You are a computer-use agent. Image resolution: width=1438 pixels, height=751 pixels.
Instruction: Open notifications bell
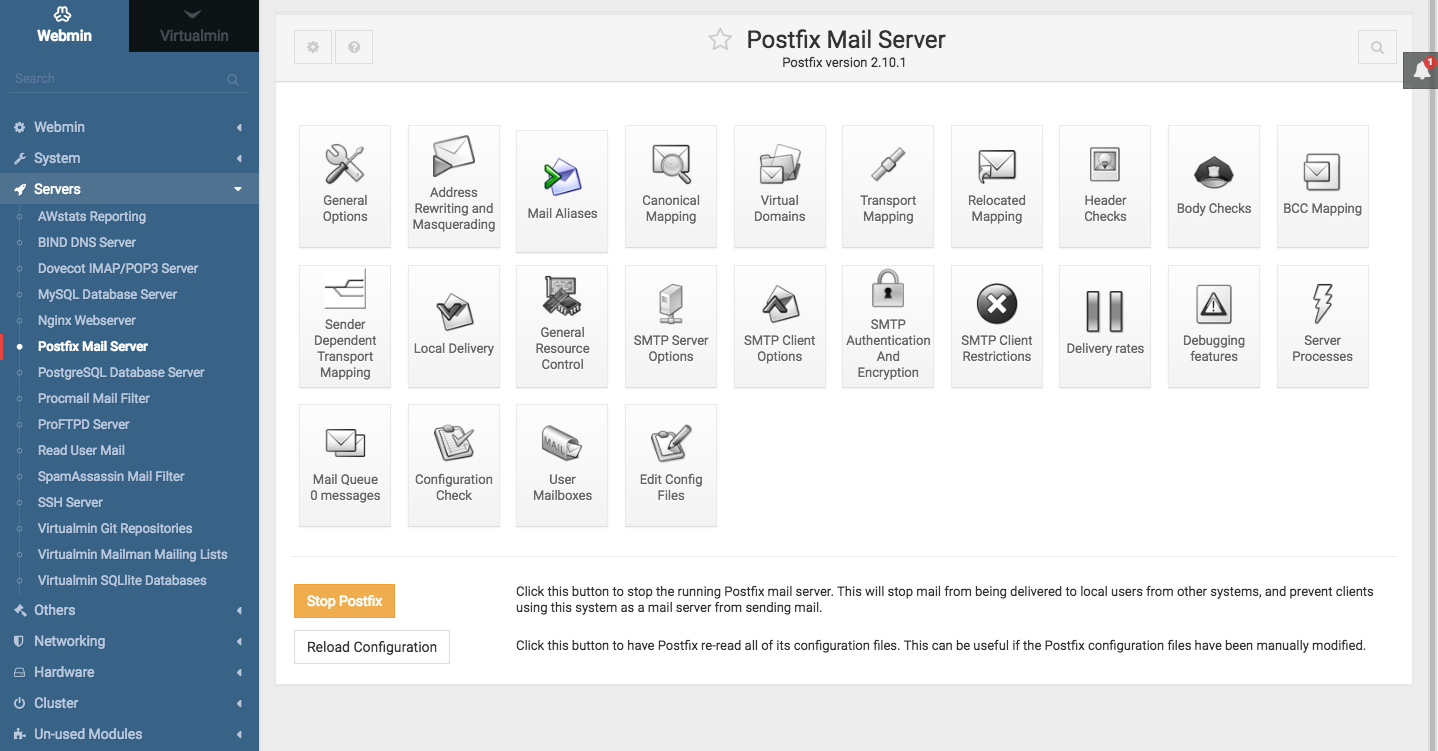point(1421,70)
